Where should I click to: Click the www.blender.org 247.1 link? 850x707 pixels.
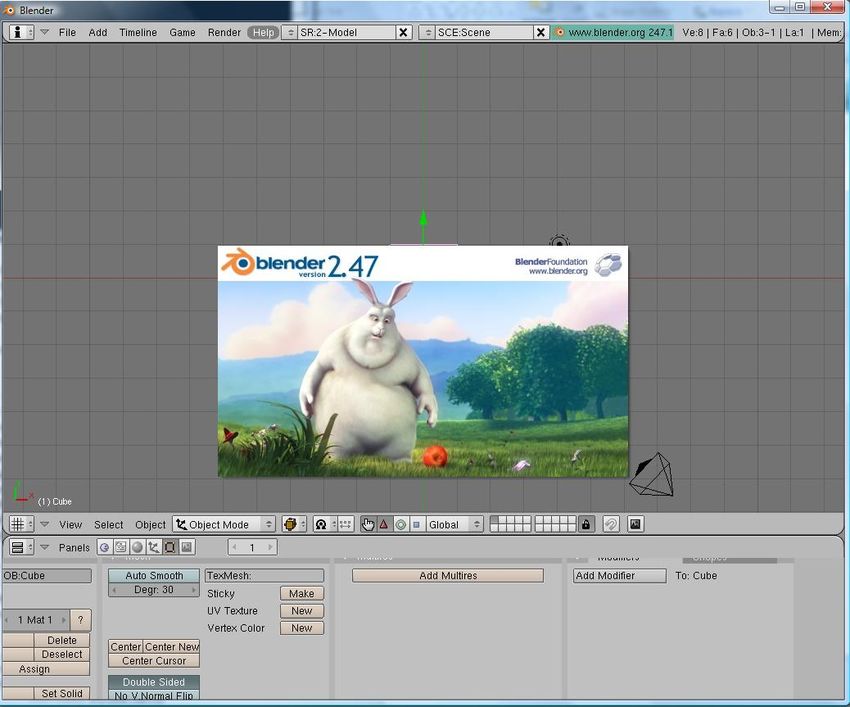pos(620,33)
